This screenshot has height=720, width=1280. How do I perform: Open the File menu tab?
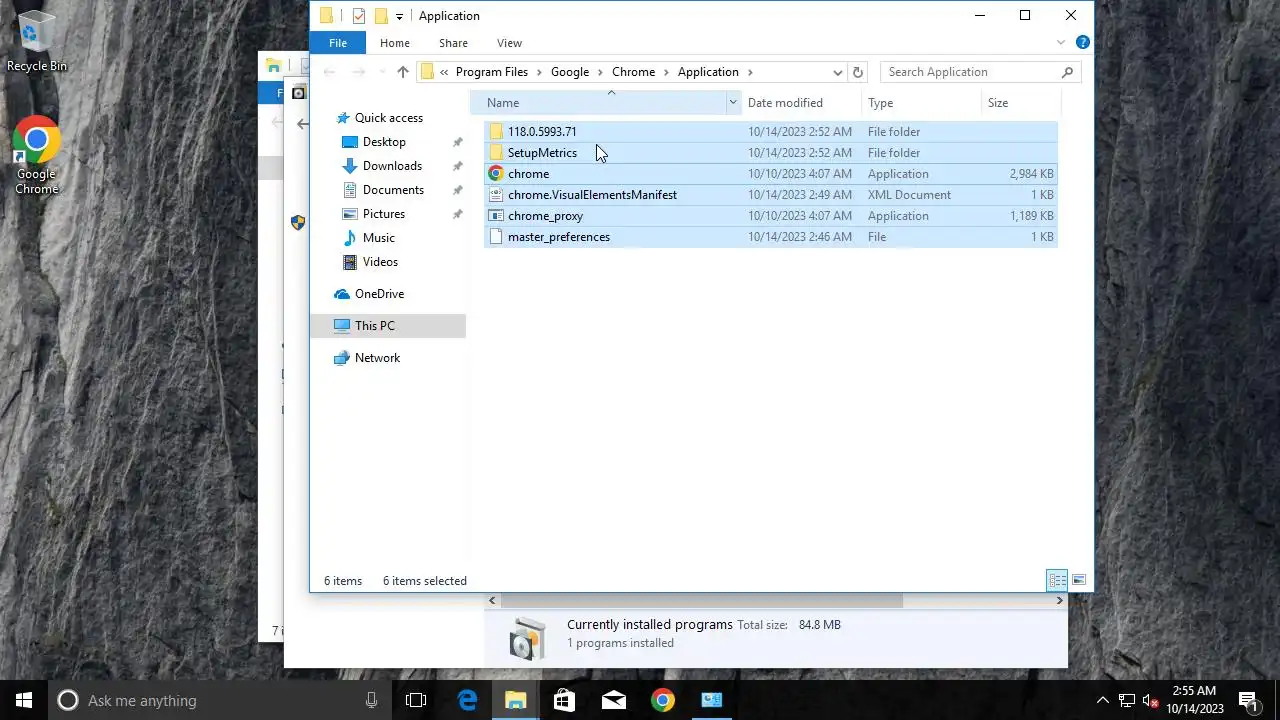click(338, 43)
